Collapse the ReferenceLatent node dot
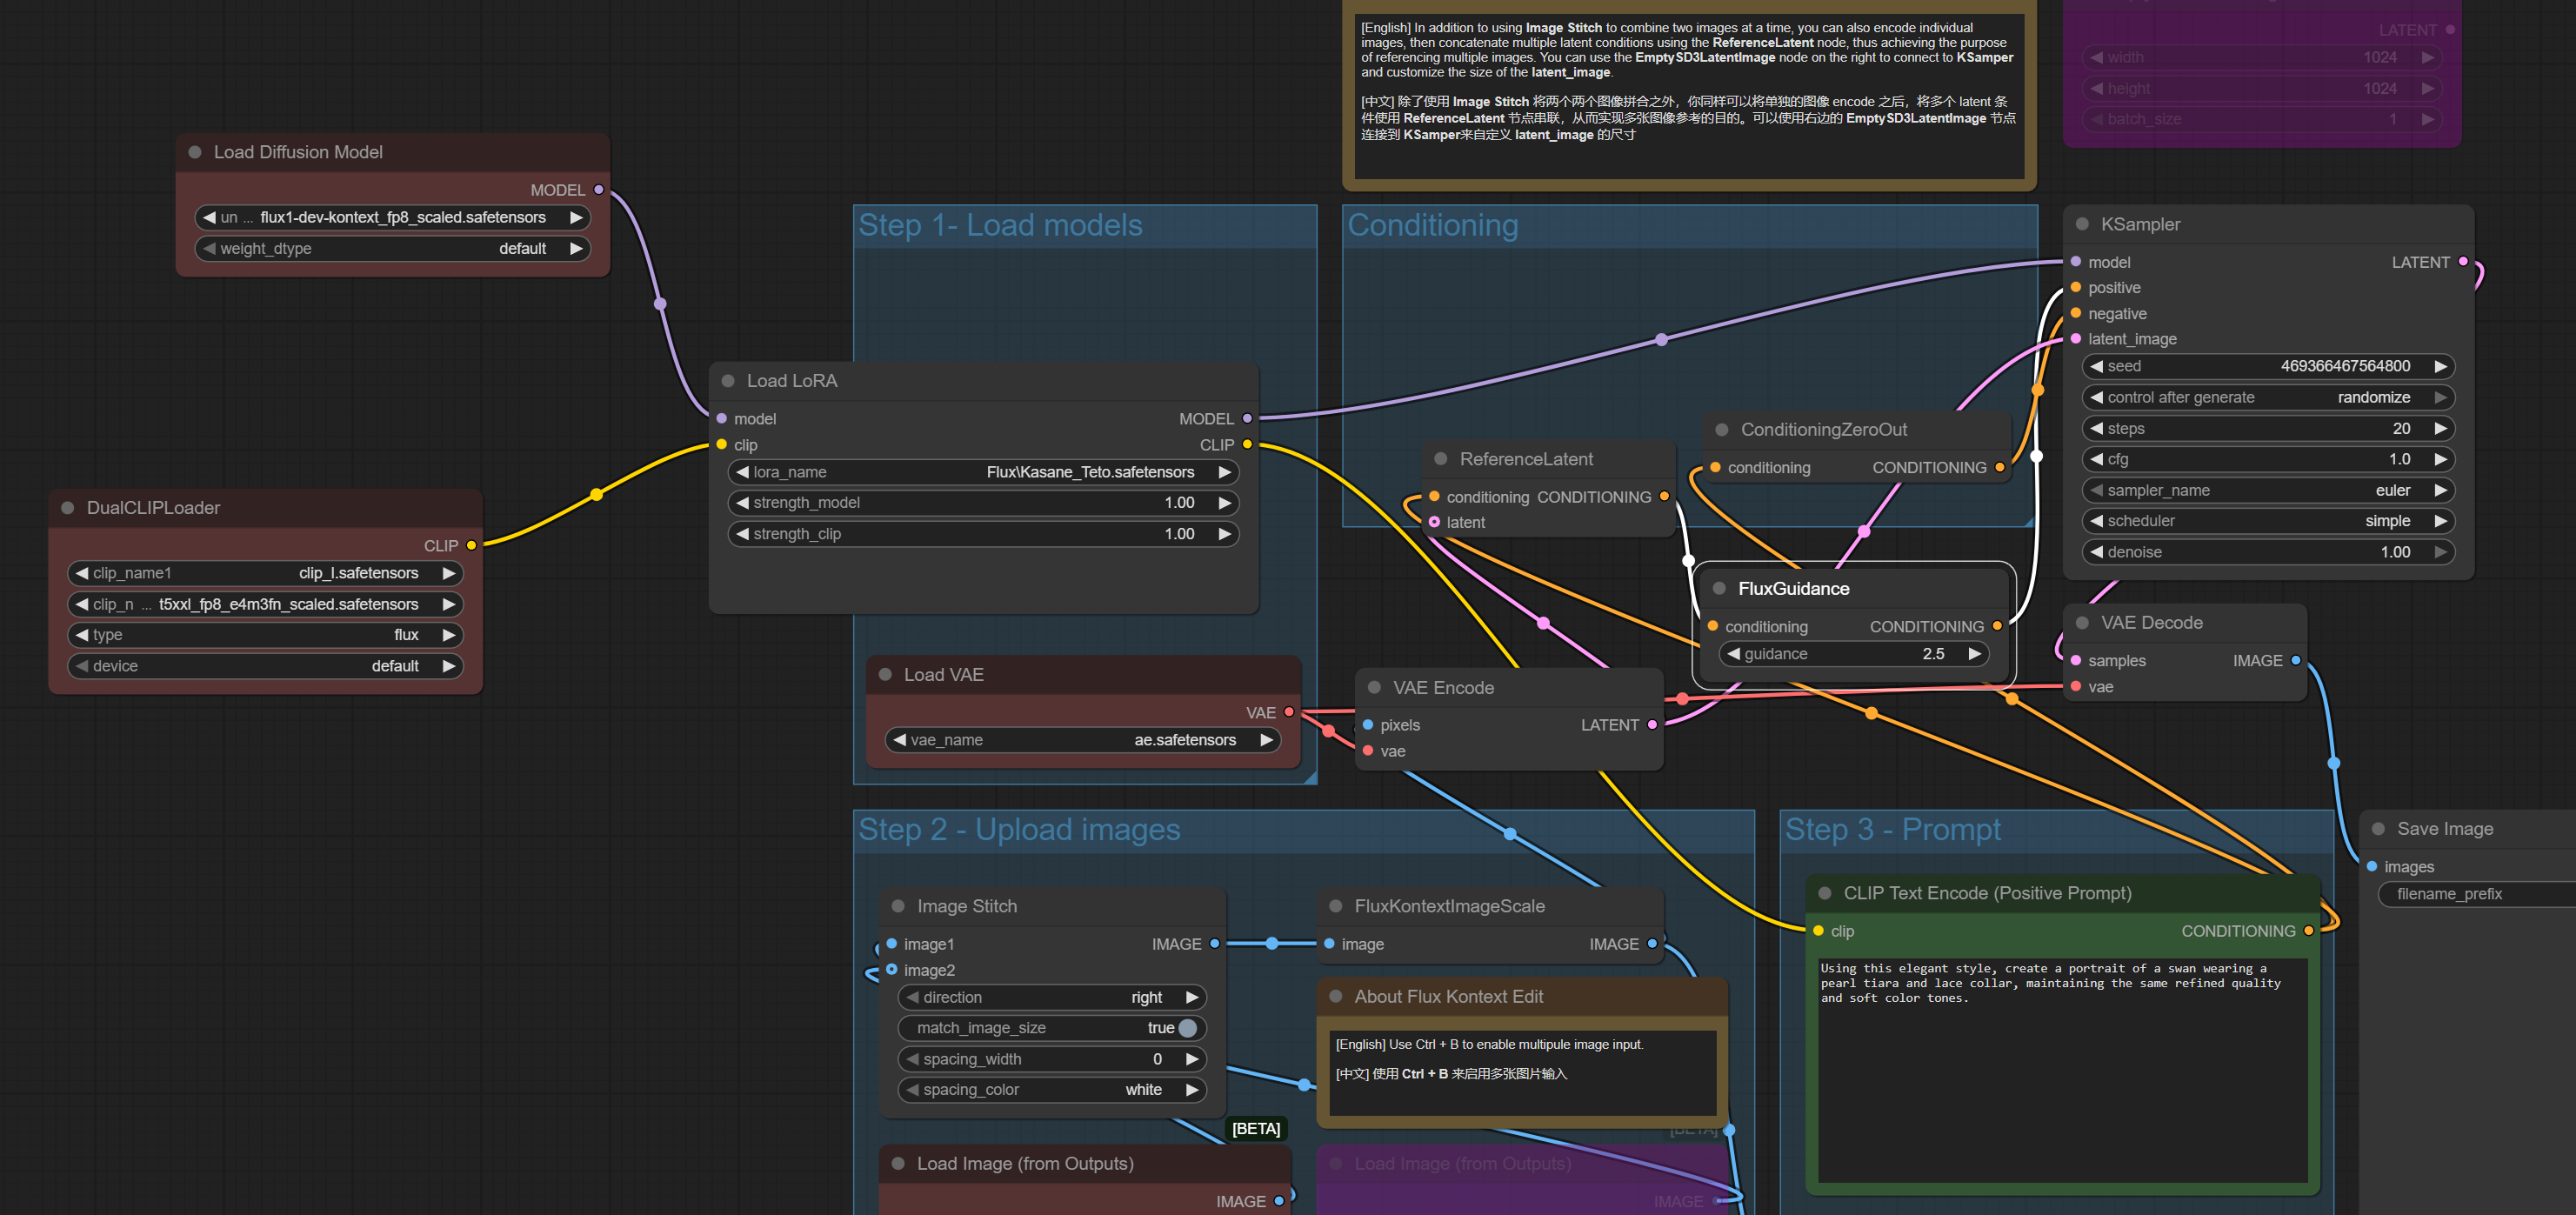 click(x=1441, y=459)
